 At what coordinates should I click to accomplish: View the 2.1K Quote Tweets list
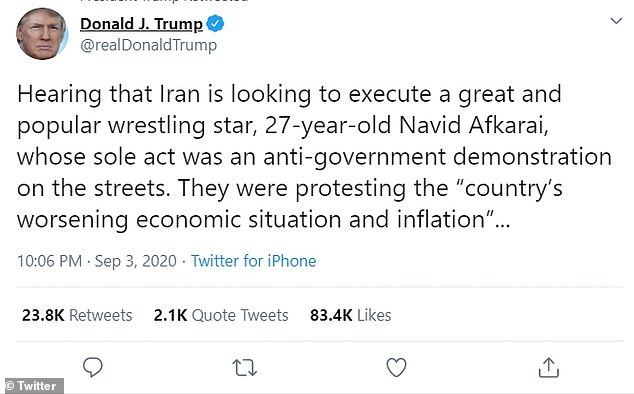(221, 315)
